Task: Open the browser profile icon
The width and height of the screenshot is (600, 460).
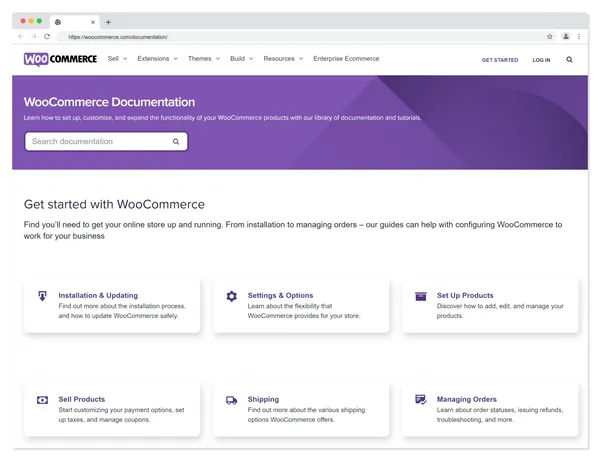Action: [x=566, y=36]
